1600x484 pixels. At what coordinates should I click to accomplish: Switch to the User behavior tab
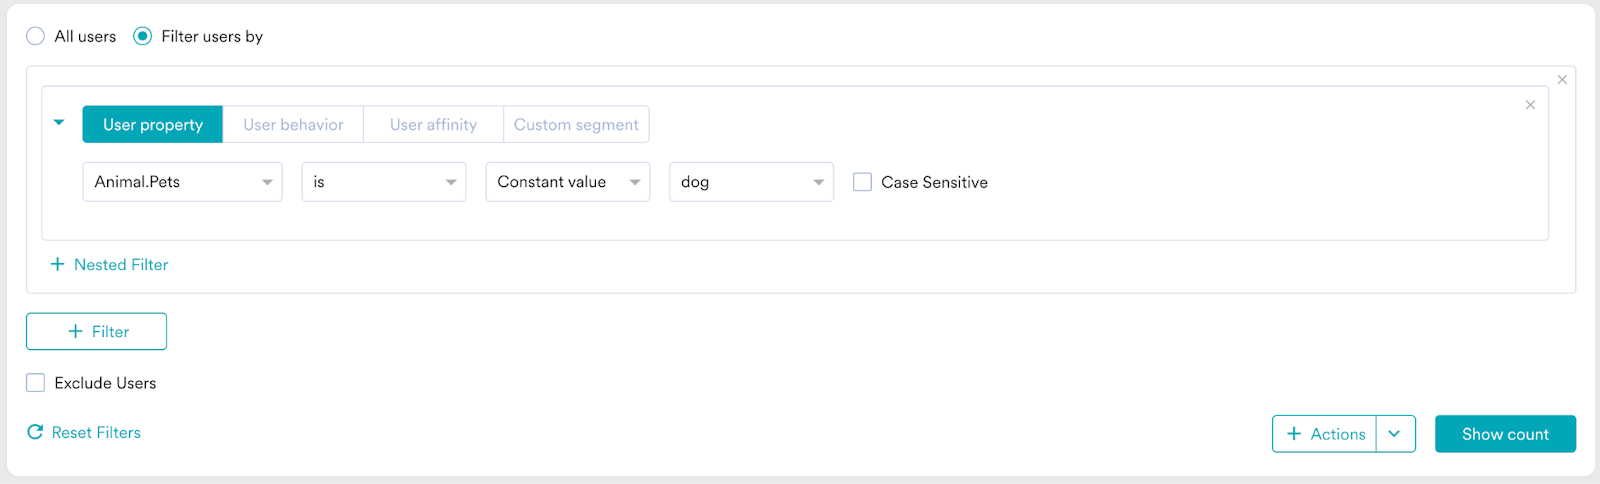(293, 125)
